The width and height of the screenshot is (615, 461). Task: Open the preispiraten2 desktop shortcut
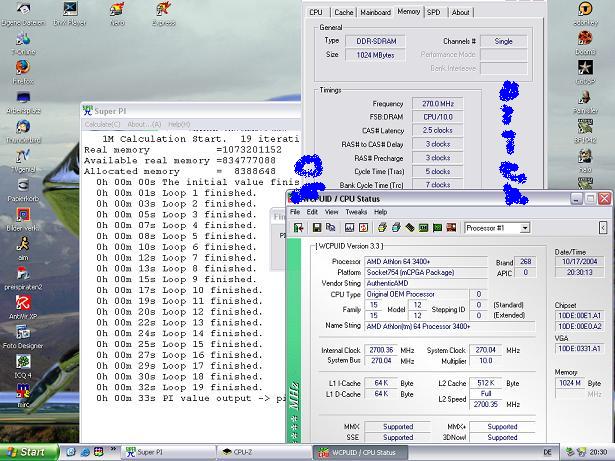point(23,278)
